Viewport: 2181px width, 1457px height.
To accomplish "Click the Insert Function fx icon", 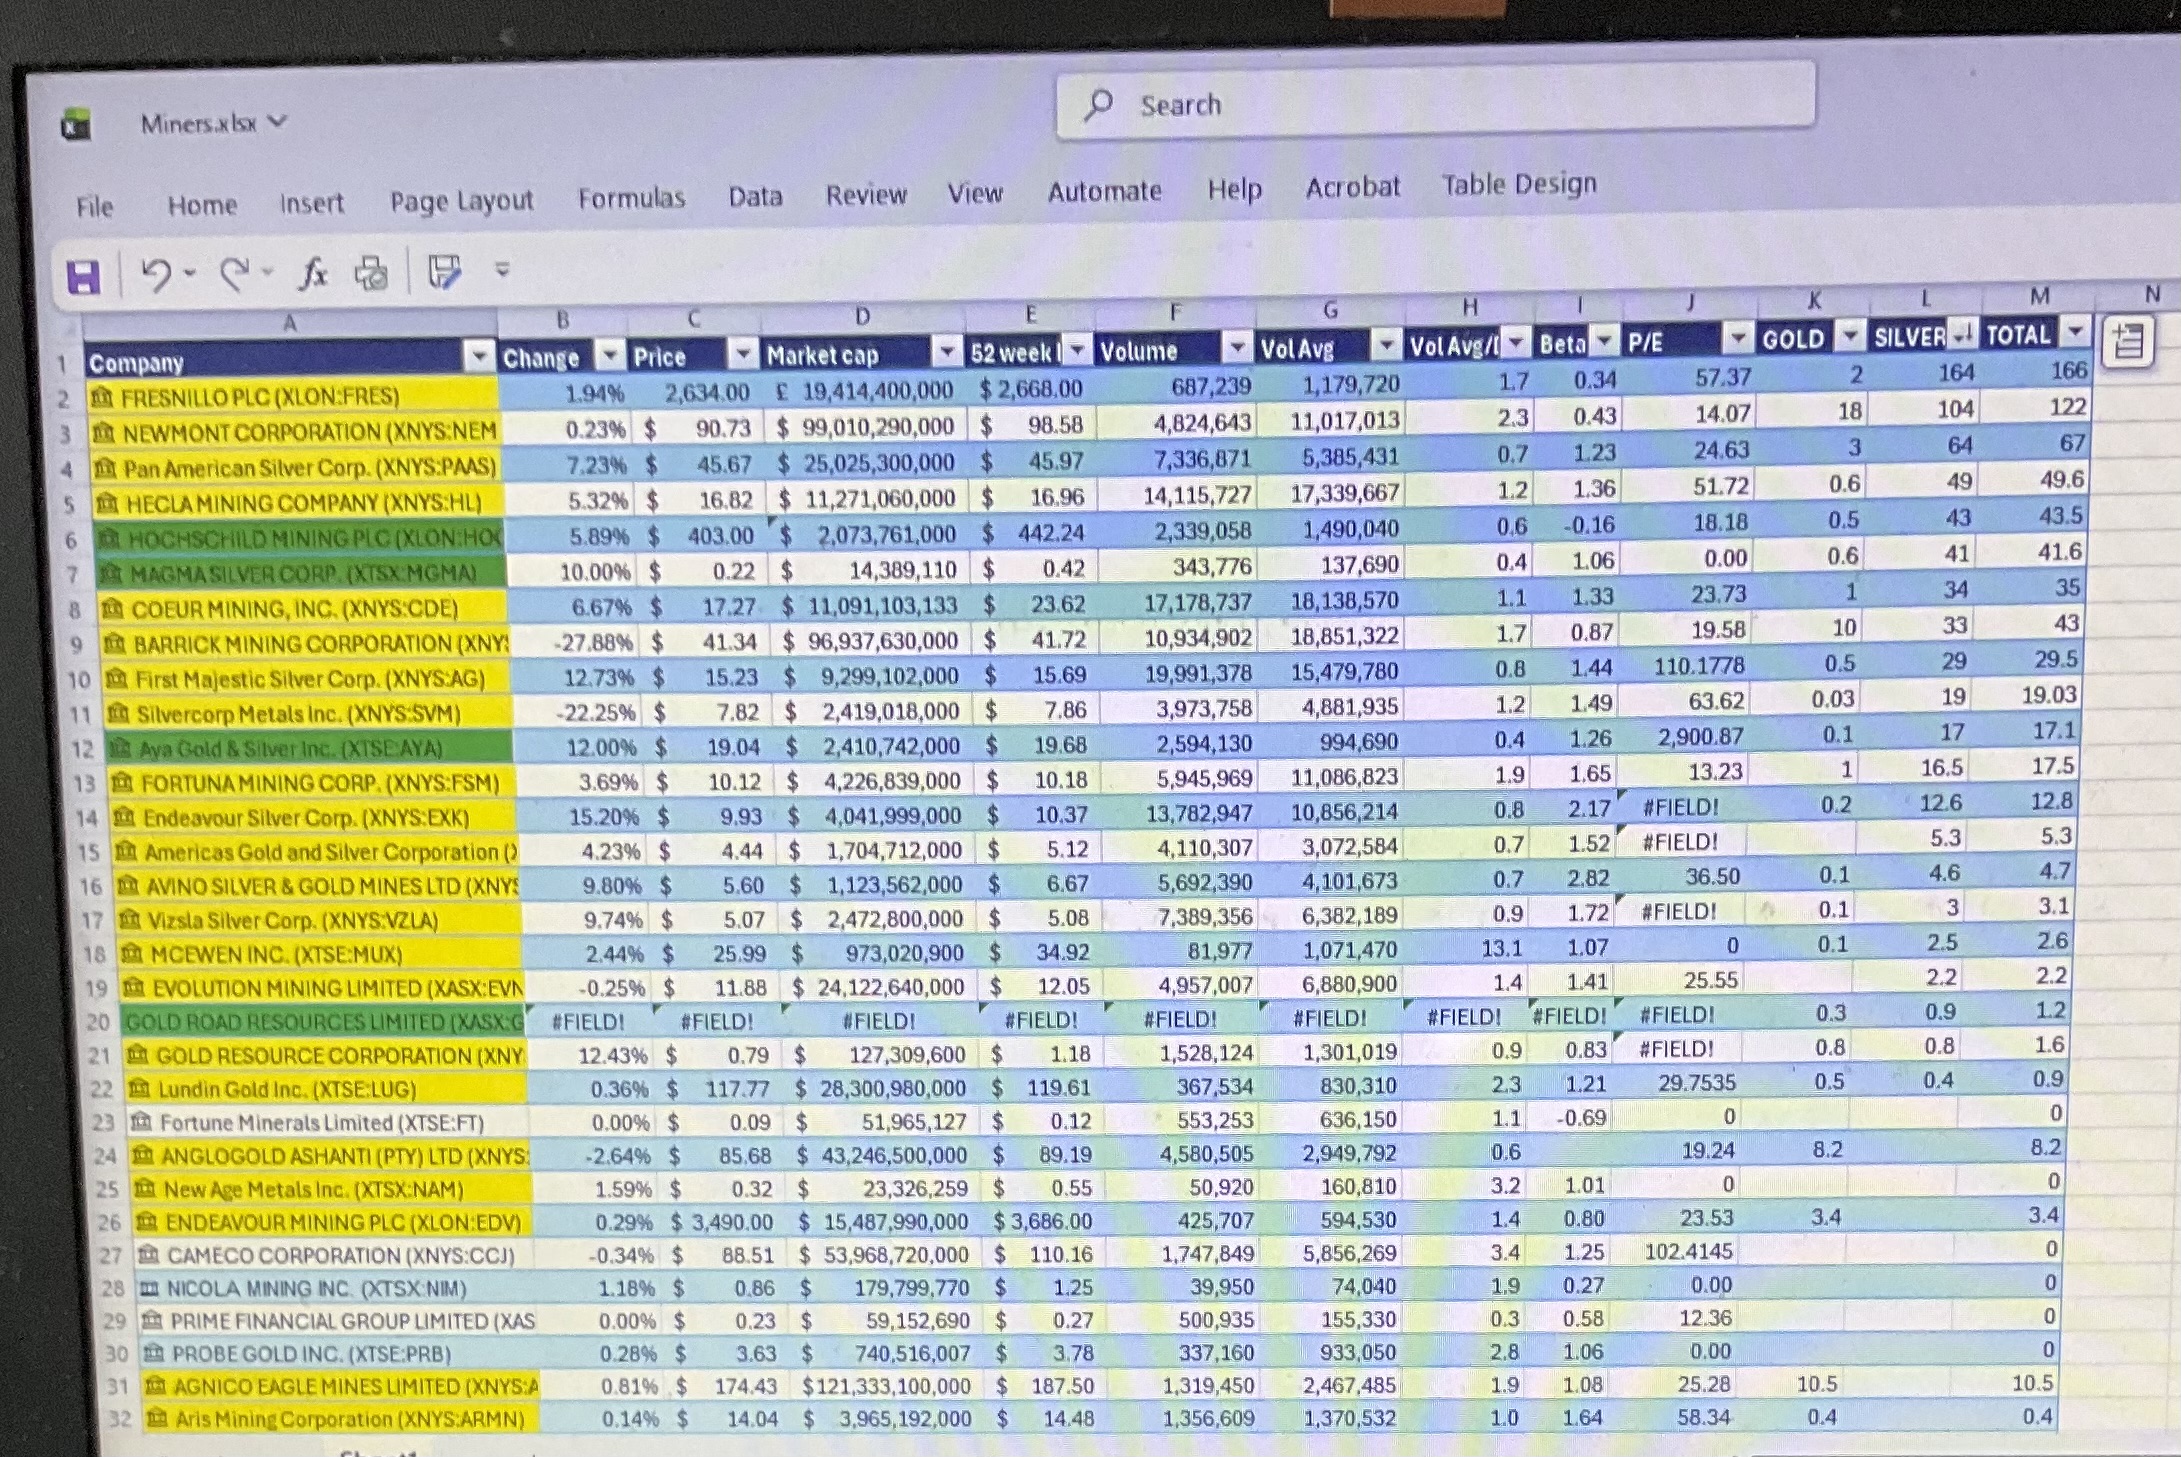I will [313, 272].
